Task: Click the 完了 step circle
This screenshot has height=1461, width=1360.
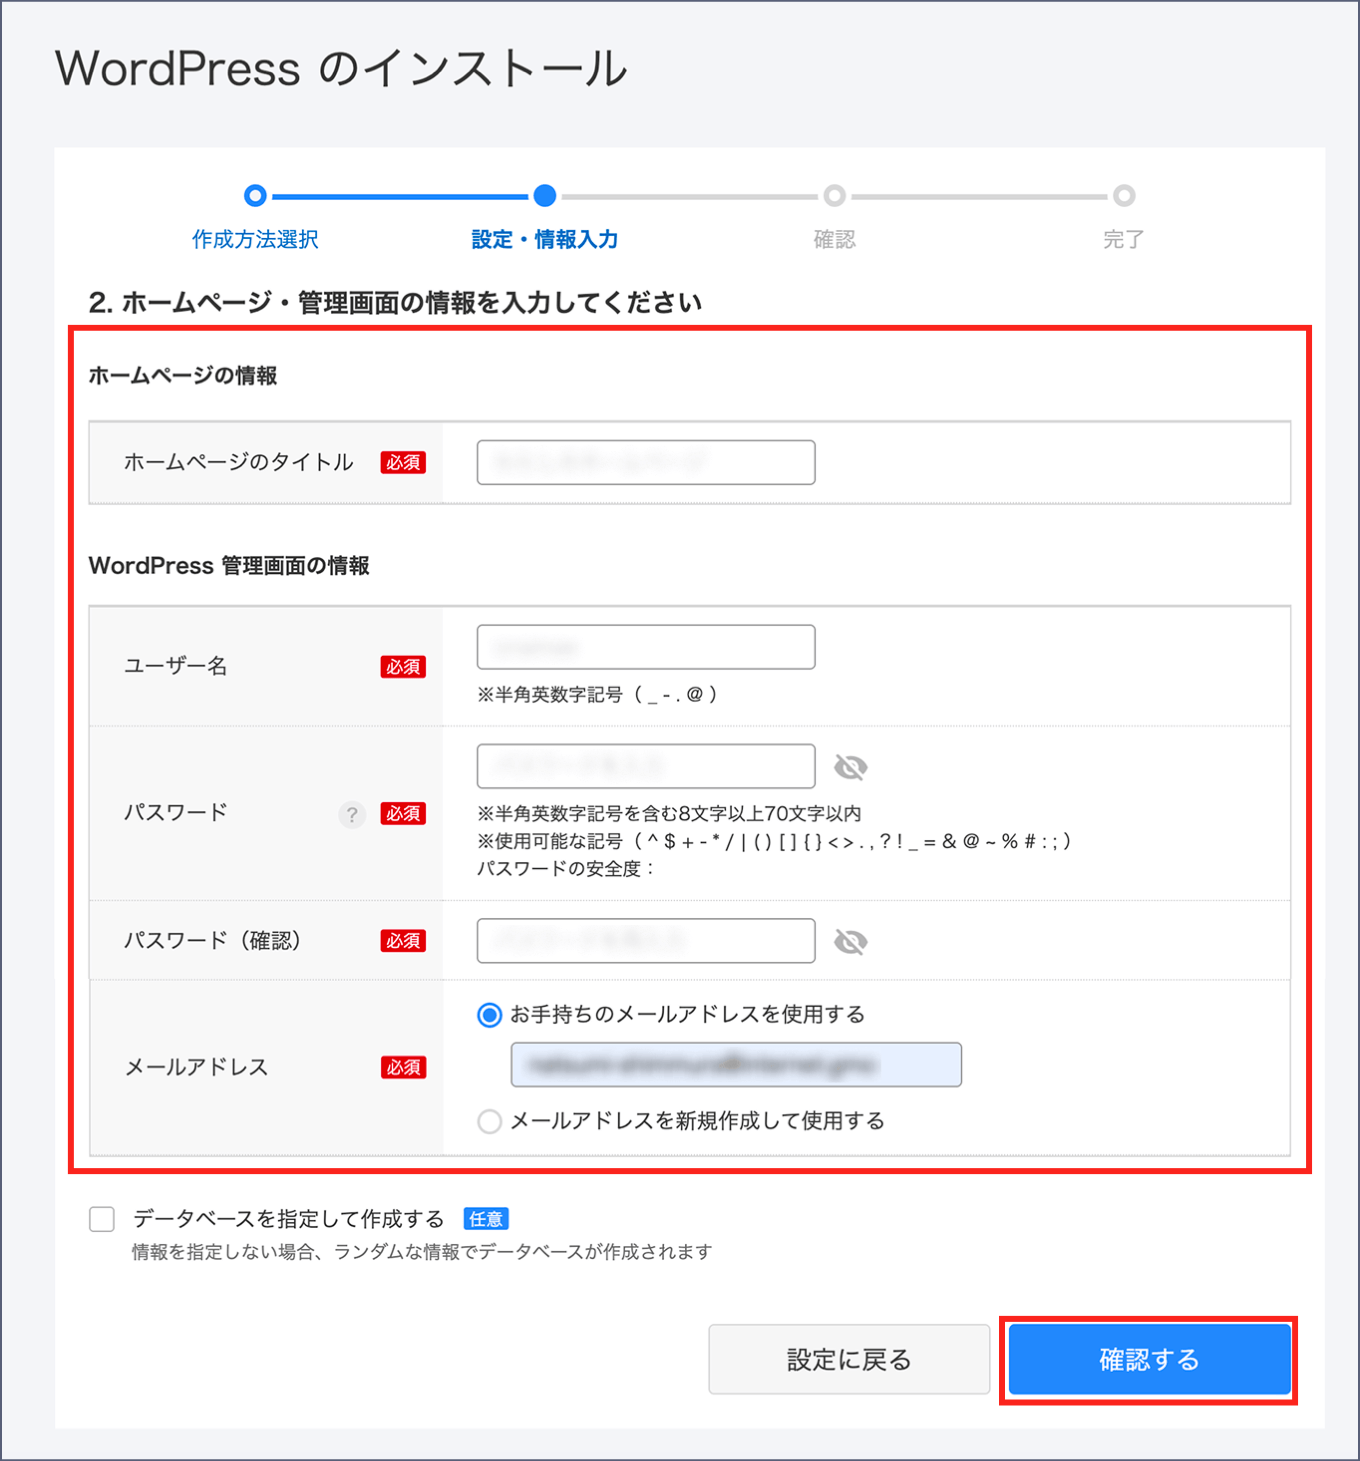Action: pyautogui.click(x=1124, y=195)
